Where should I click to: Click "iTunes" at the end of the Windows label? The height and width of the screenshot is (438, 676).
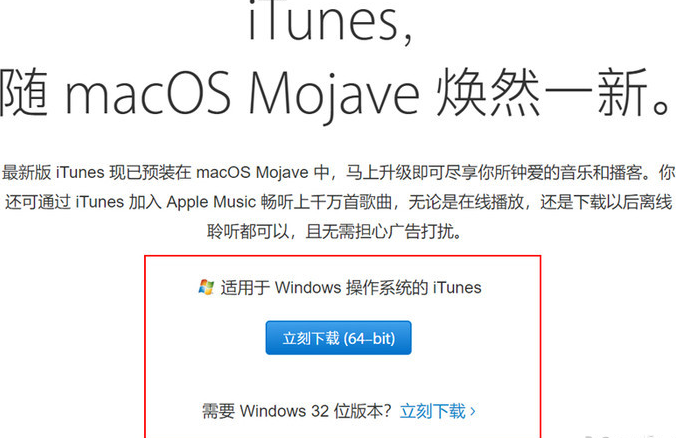point(457,288)
